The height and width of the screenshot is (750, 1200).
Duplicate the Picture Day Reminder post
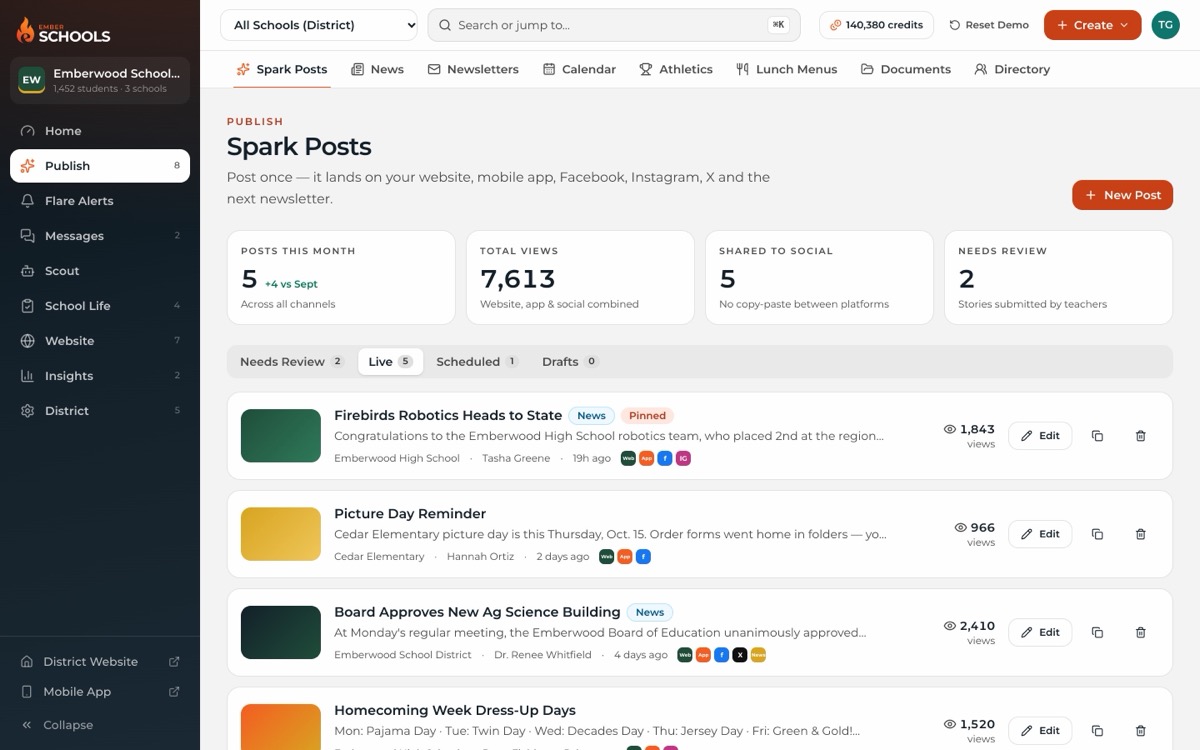tap(1097, 534)
